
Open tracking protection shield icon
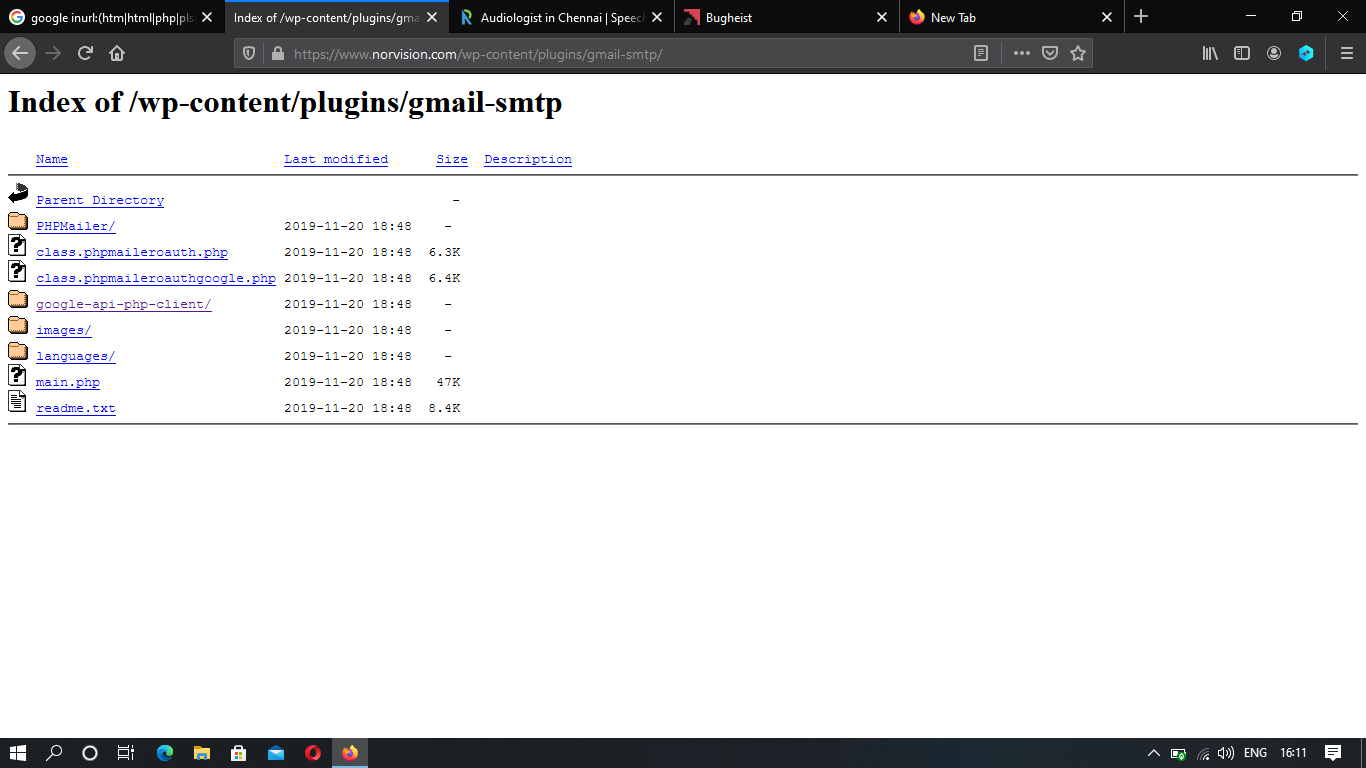click(250, 54)
